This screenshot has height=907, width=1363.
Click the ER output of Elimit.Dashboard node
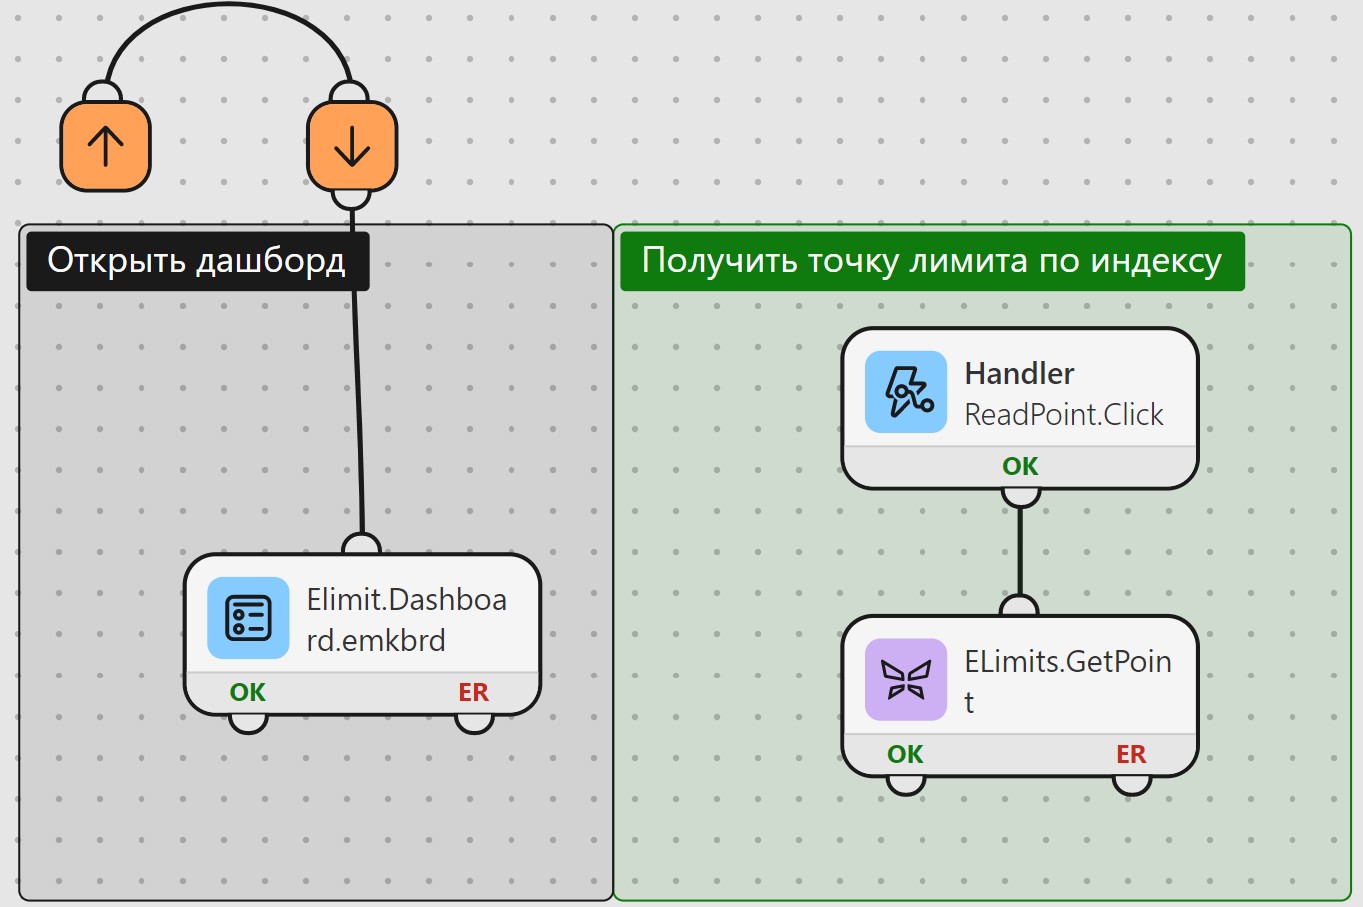click(474, 692)
